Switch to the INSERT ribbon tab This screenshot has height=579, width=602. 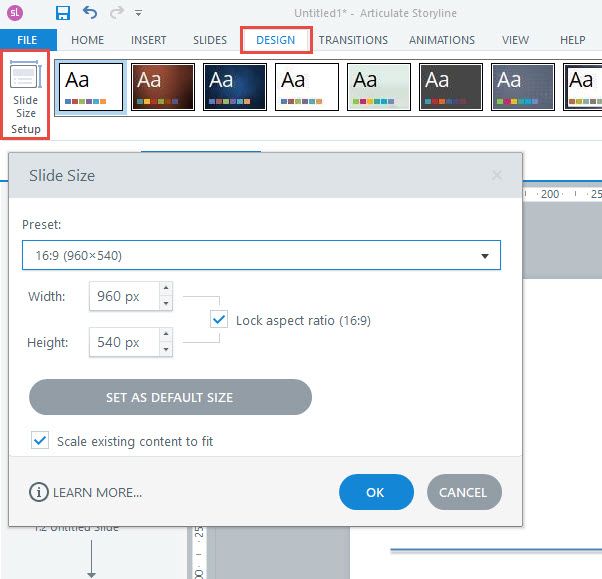pos(149,40)
